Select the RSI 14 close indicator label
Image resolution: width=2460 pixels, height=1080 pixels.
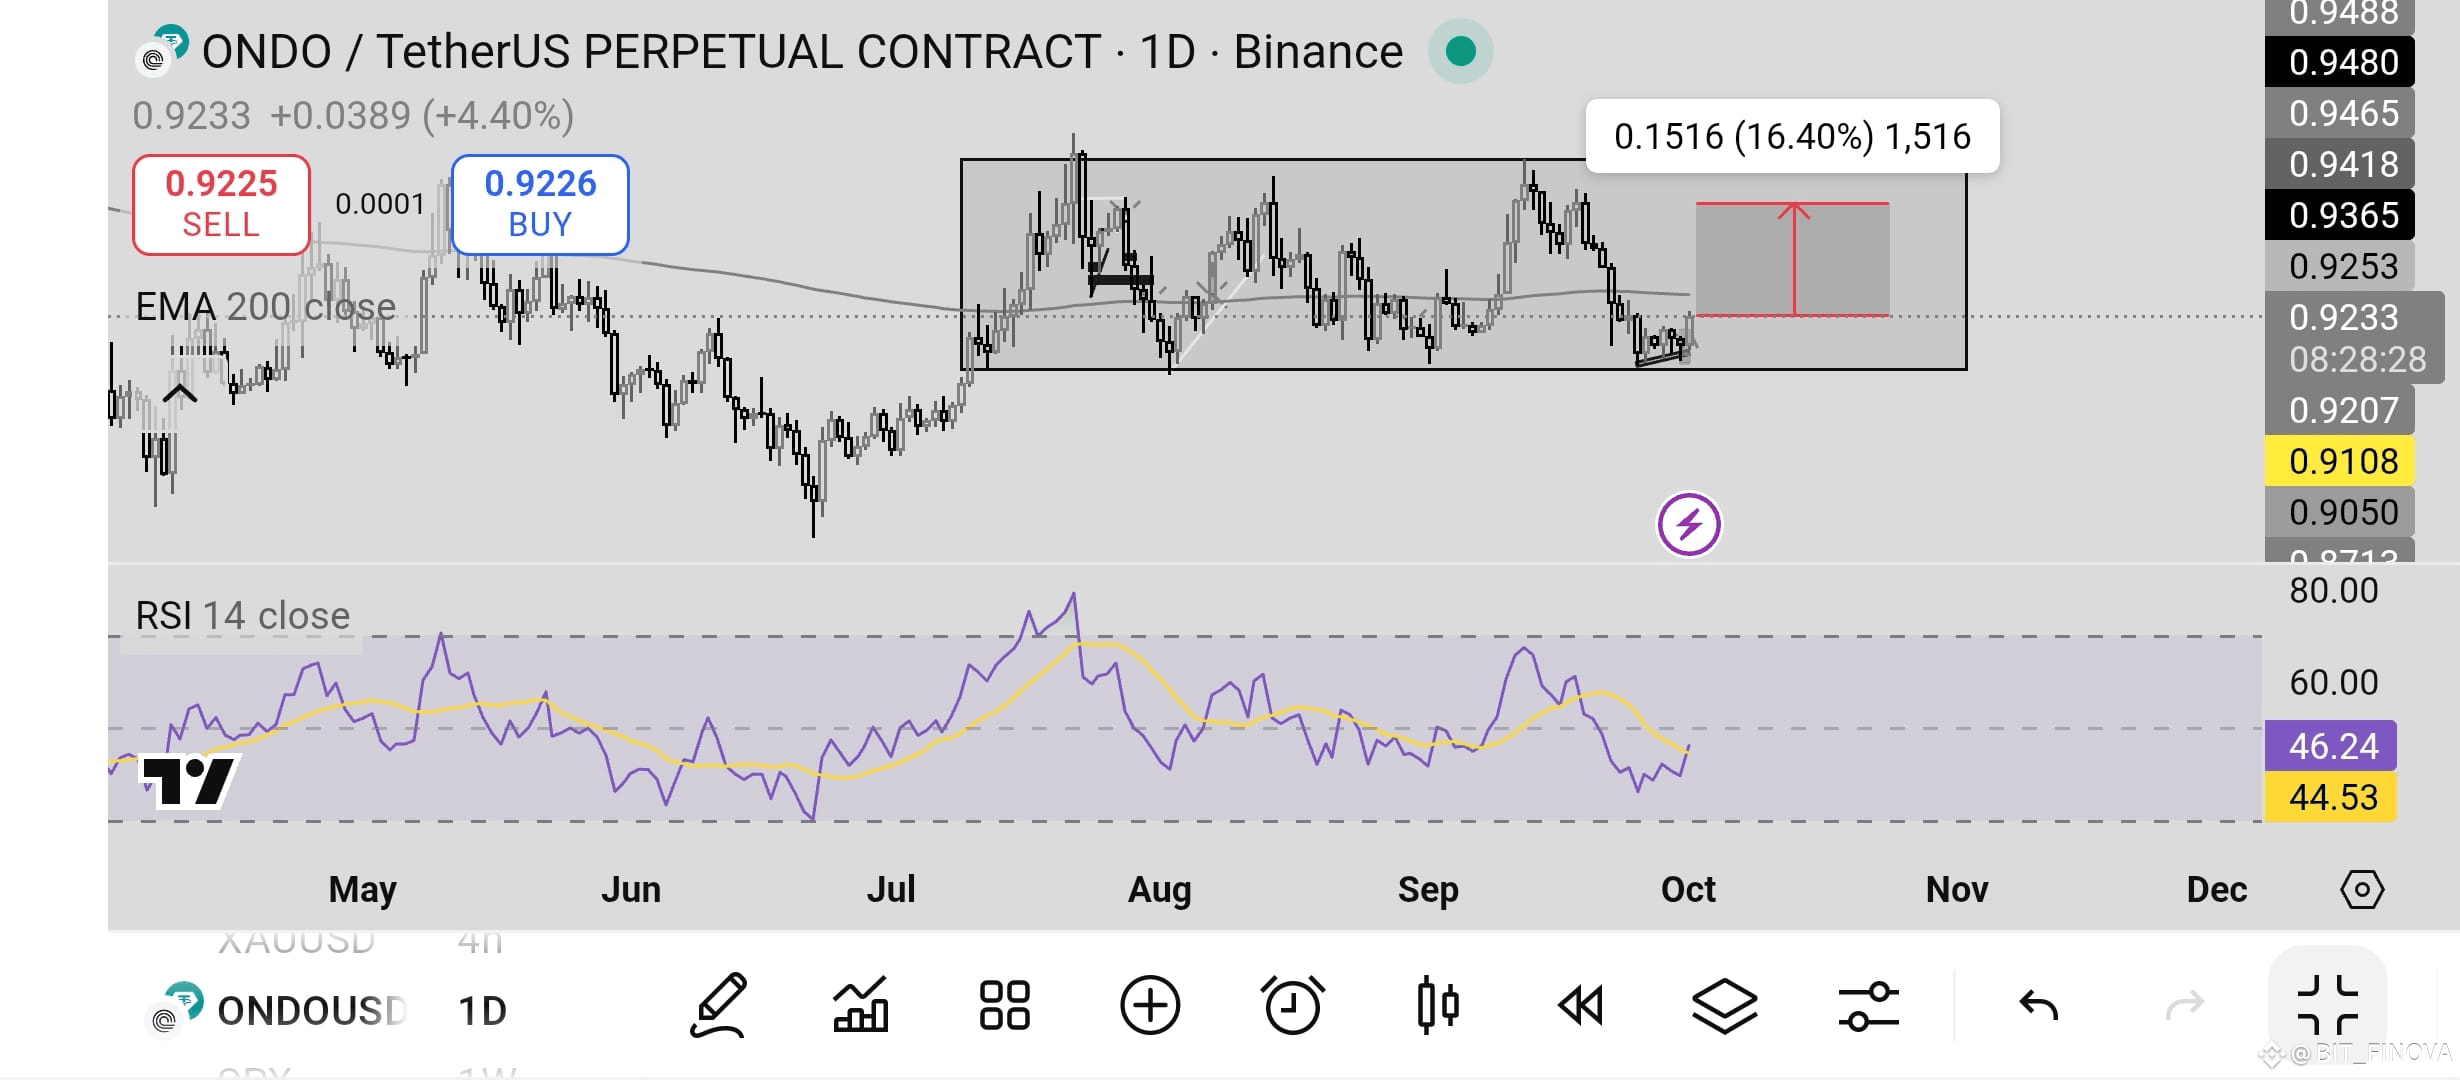pyautogui.click(x=242, y=616)
